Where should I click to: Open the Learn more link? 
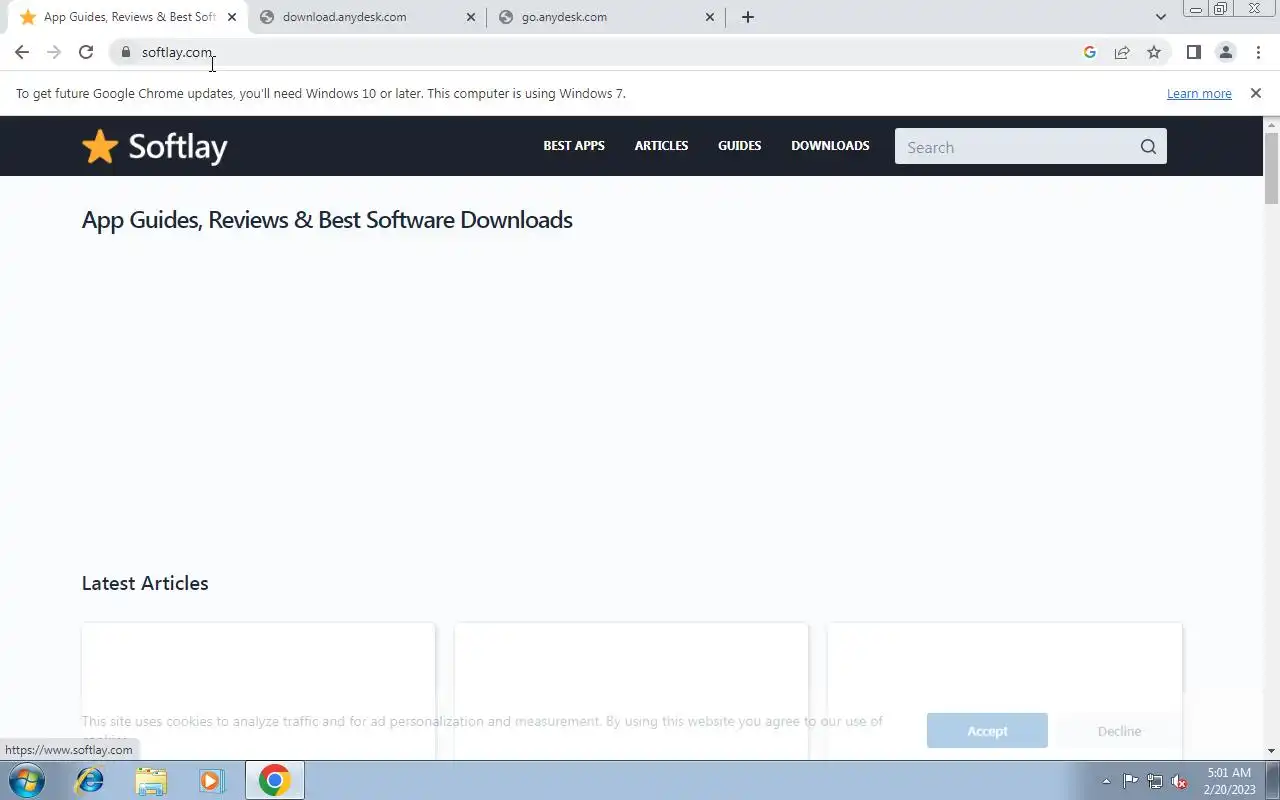click(x=1199, y=93)
